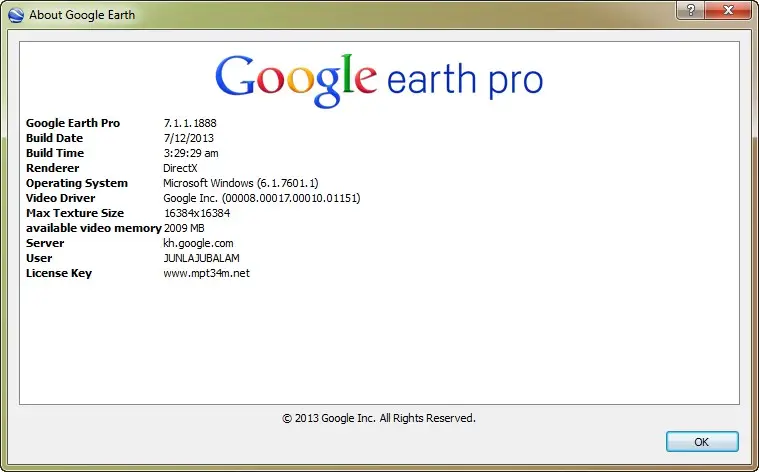Click the Google Earth Pro label
The height and width of the screenshot is (472, 759).
click(x=73, y=123)
